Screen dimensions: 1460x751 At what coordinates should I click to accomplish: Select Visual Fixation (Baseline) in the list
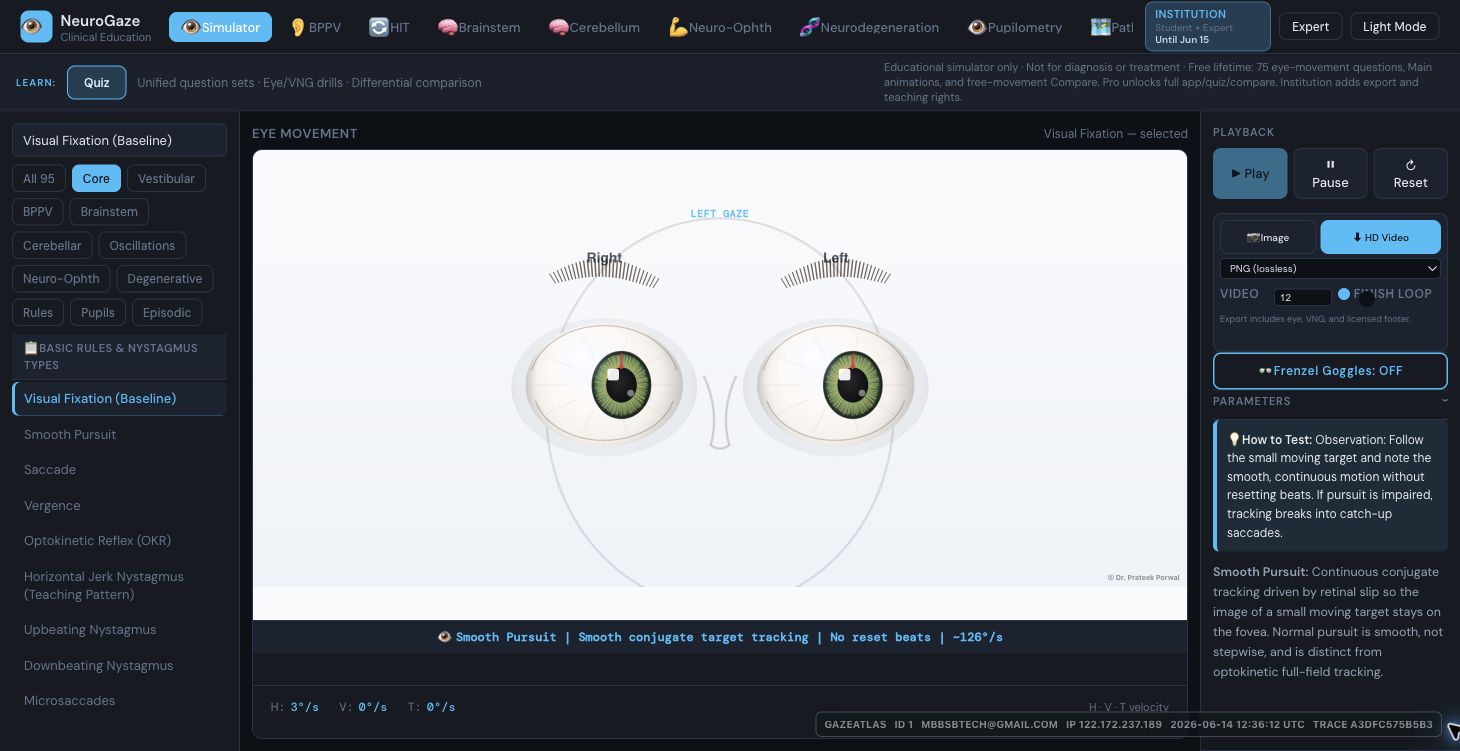coord(119,398)
